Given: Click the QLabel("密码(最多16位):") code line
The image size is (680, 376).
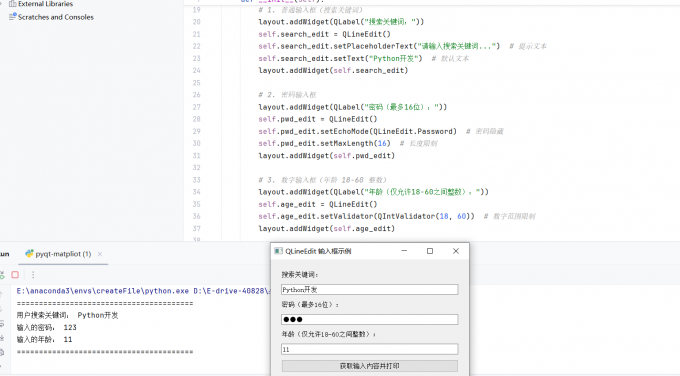Looking at the screenshot, I should pyautogui.click(x=353, y=107).
